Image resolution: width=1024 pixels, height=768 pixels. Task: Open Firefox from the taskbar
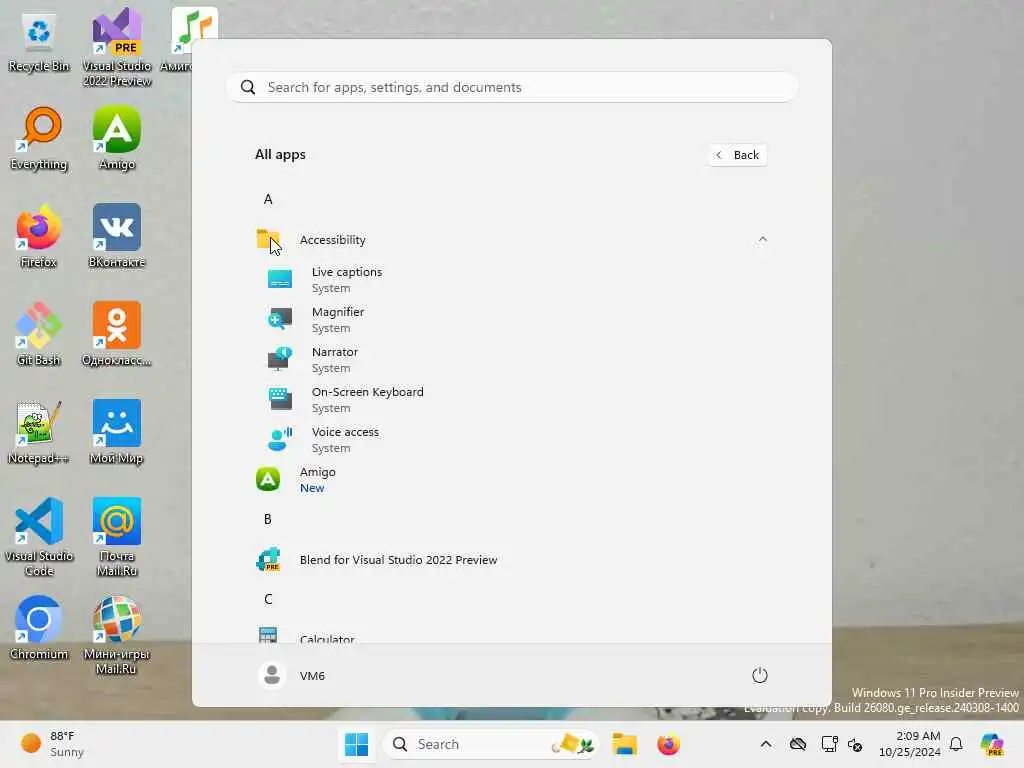668,744
